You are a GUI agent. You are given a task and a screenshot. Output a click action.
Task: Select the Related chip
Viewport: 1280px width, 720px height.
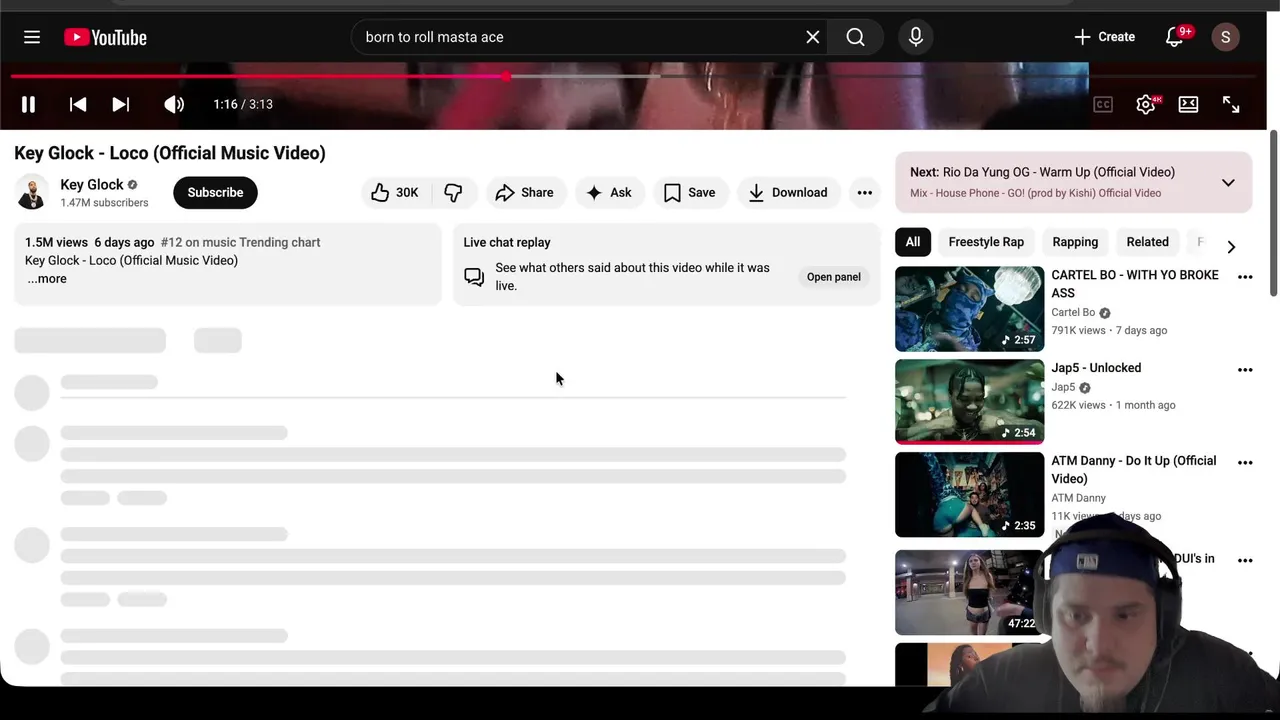(1147, 242)
